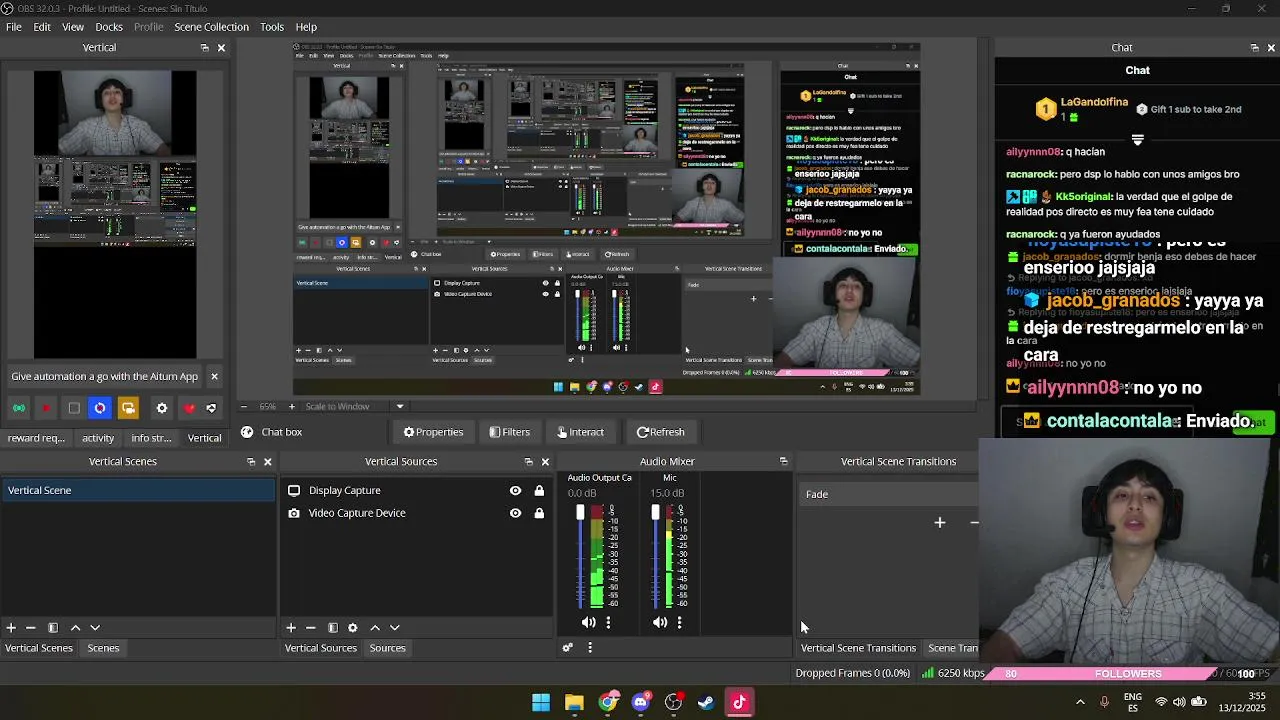The height and width of the screenshot is (720, 1280).
Task: Open the Edit menu
Action: point(42,27)
